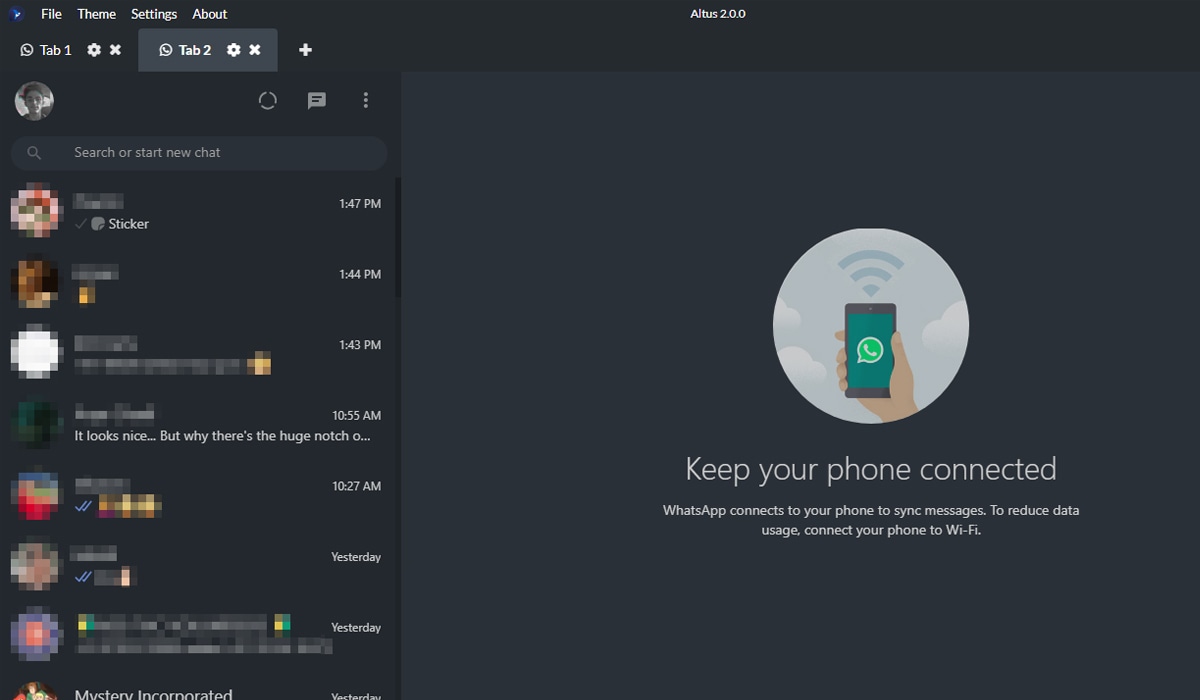
Task: Click the chat list vertical scrollbar
Action: tap(398, 240)
